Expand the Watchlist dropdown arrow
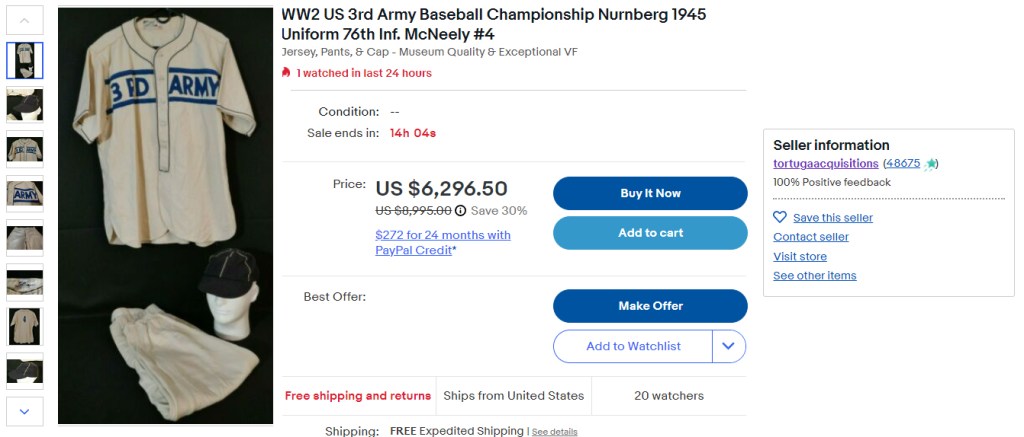 (x=728, y=346)
